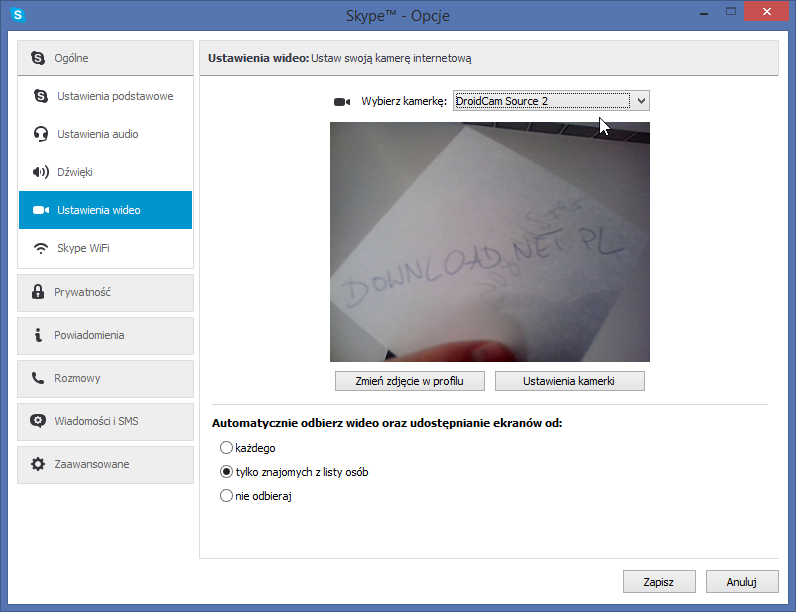The width and height of the screenshot is (796, 612).
Task: Expand the Wiadomości i SMS section
Action: (106, 422)
